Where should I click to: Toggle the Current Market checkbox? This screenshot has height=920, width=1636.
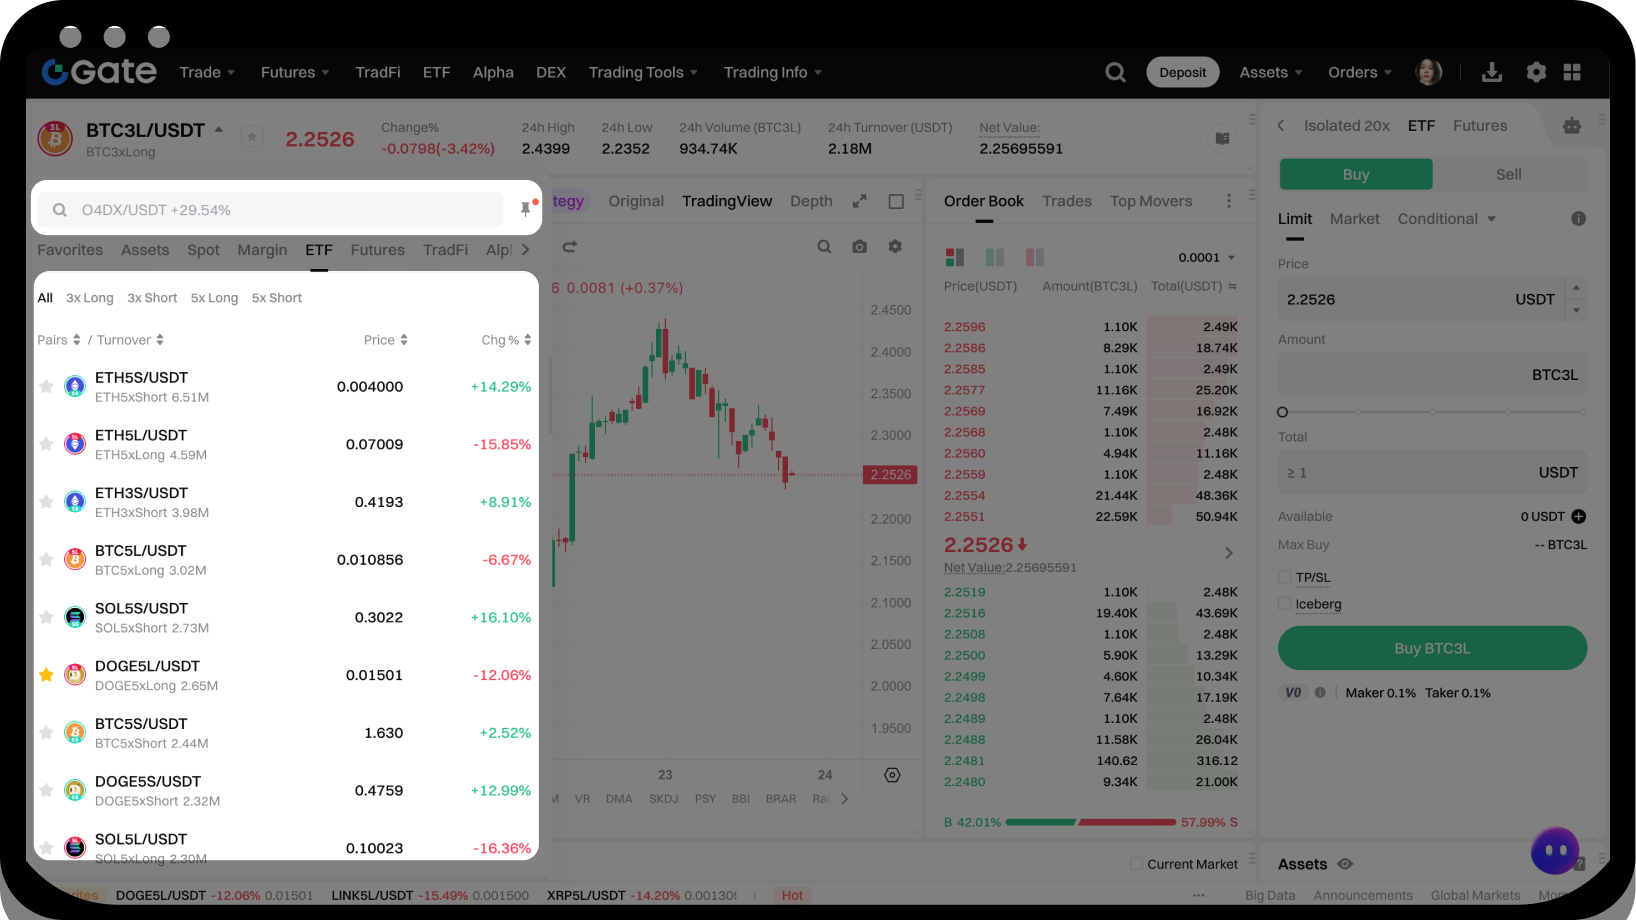(1136, 864)
